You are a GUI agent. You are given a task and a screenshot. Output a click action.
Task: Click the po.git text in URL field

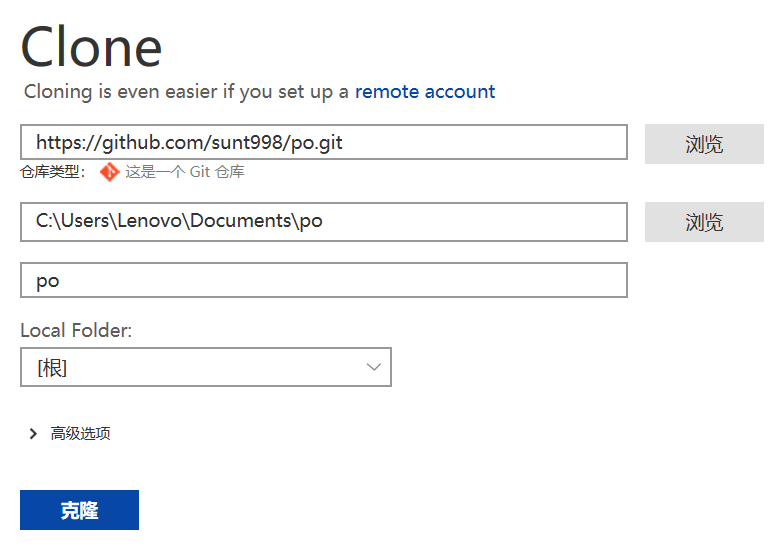(x=316, y=143)
